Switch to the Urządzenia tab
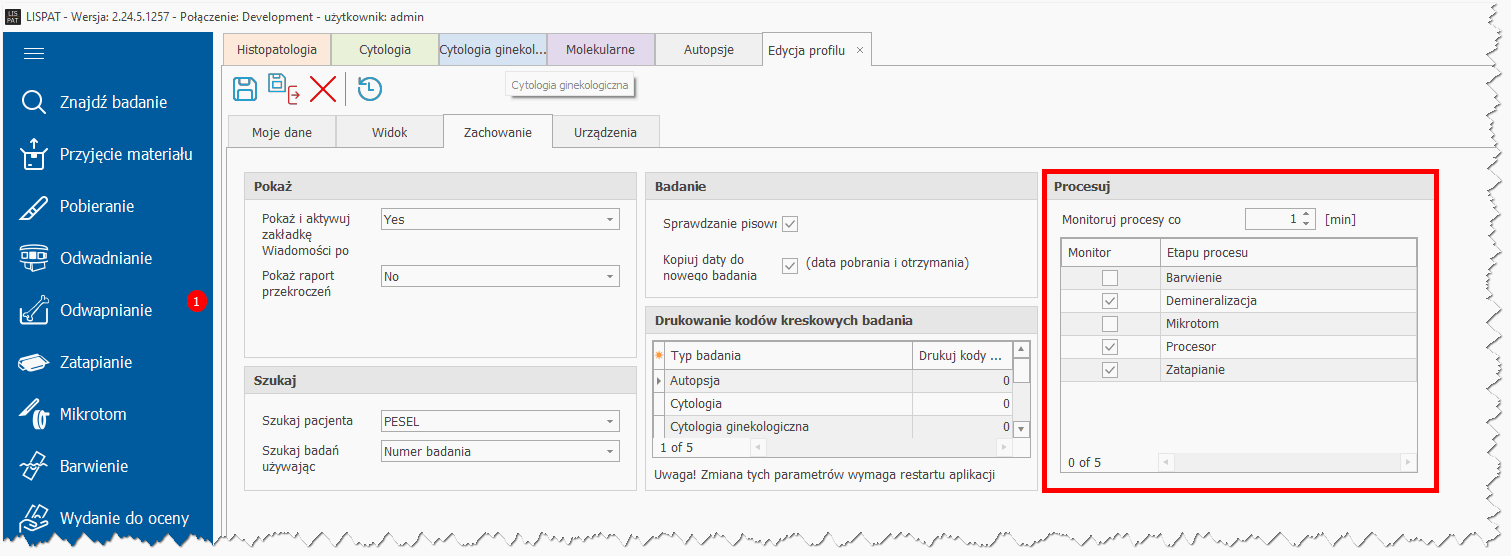This screenshot has width=1511, height=556. point(605,133)
